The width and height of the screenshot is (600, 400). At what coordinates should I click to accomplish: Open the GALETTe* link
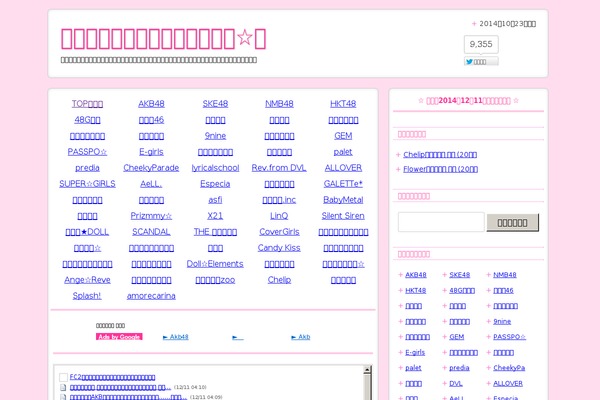[x=343, y=184]
